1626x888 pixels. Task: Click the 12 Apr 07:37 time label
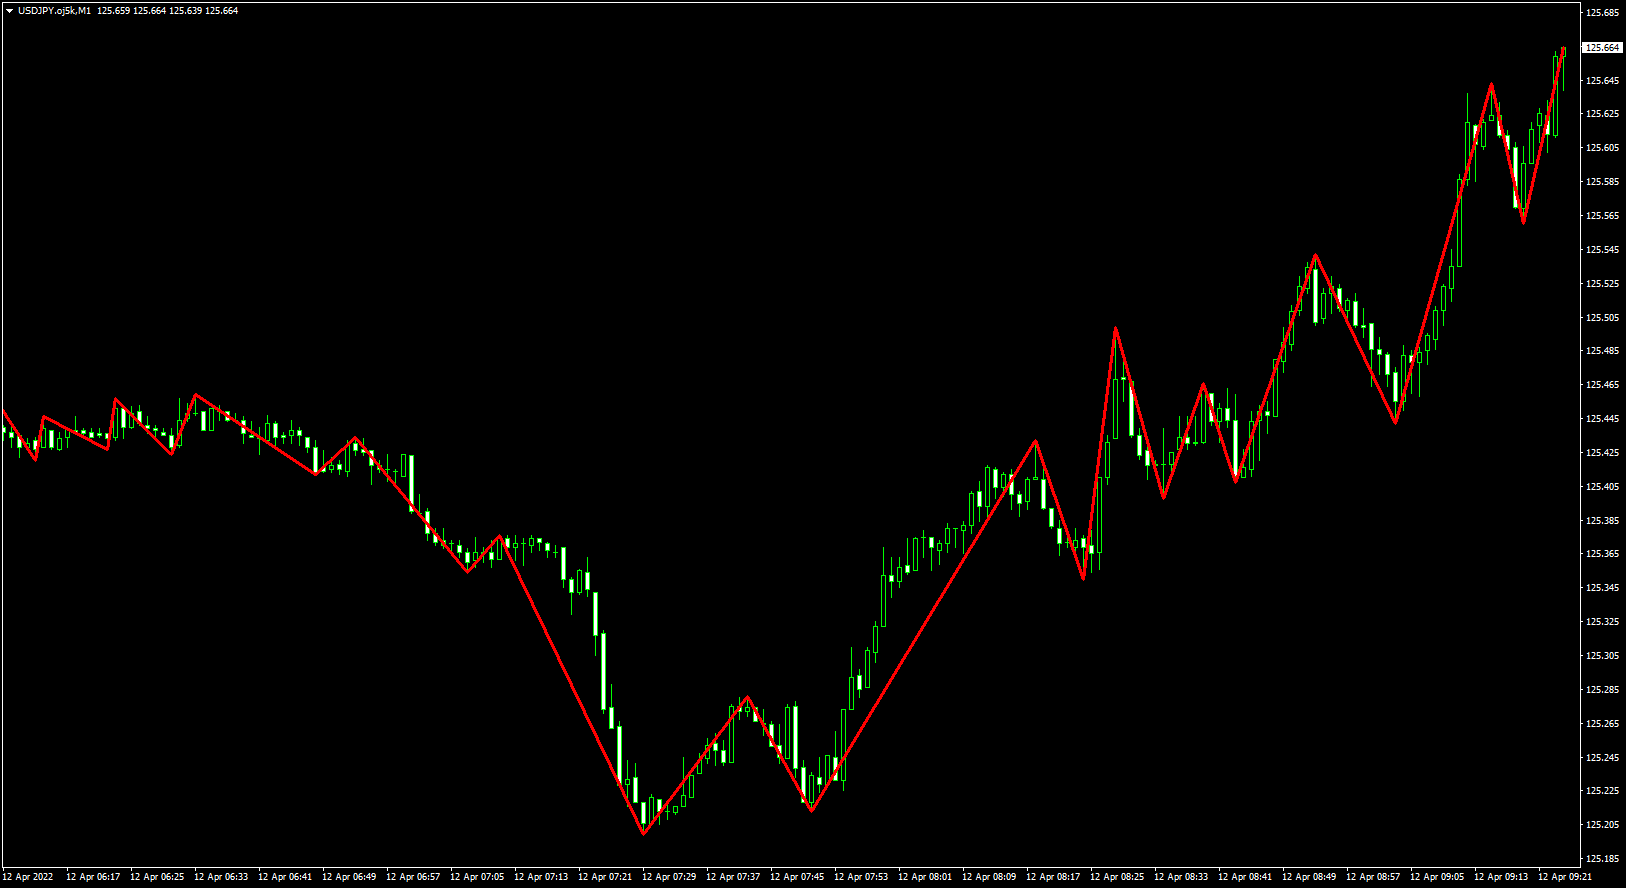pos(733,877)
